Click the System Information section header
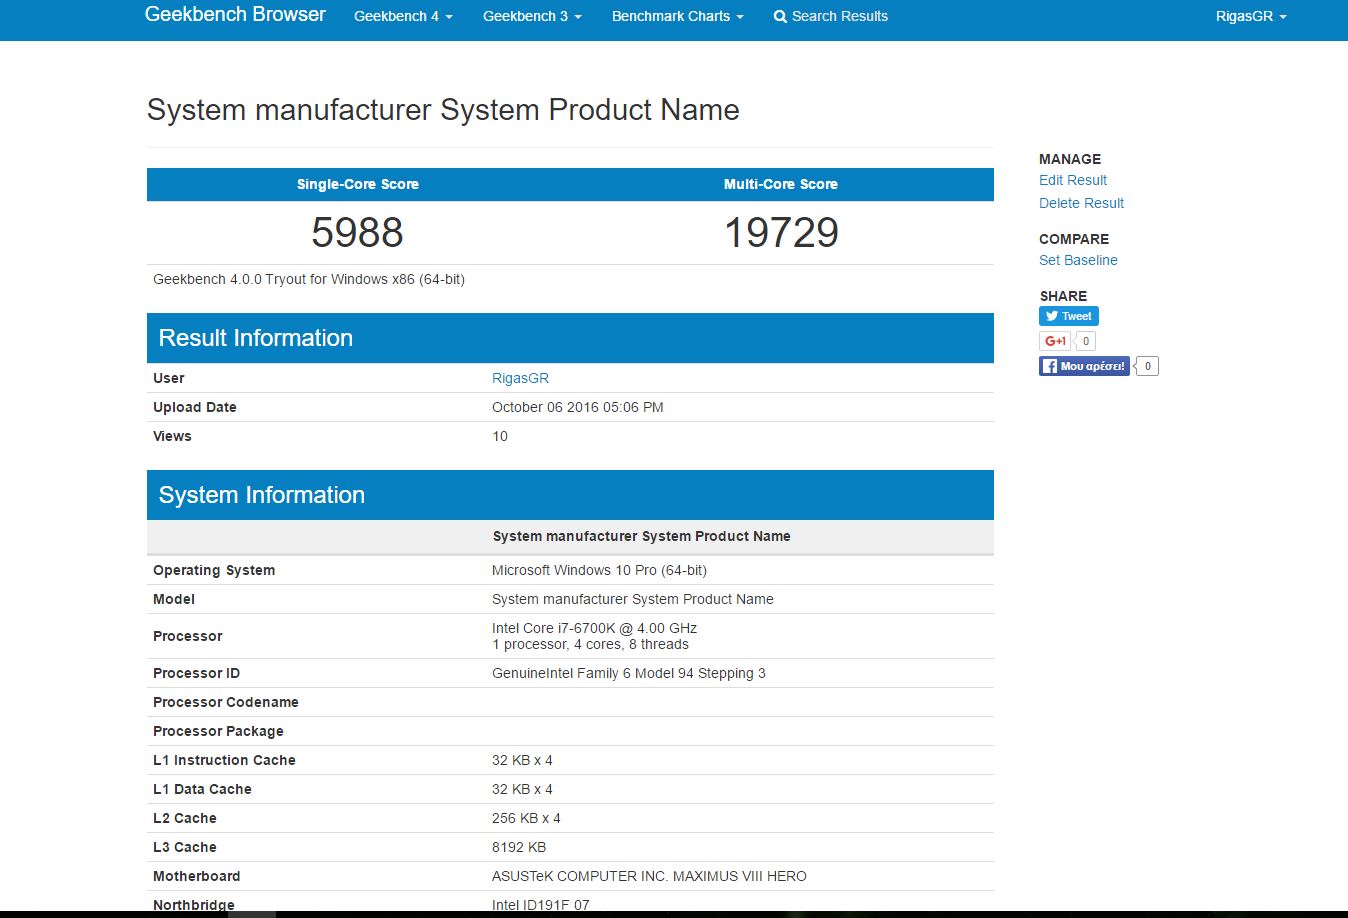Image resolution: width=1348 pixels, height=918 pixels. [x=570, y=495]
